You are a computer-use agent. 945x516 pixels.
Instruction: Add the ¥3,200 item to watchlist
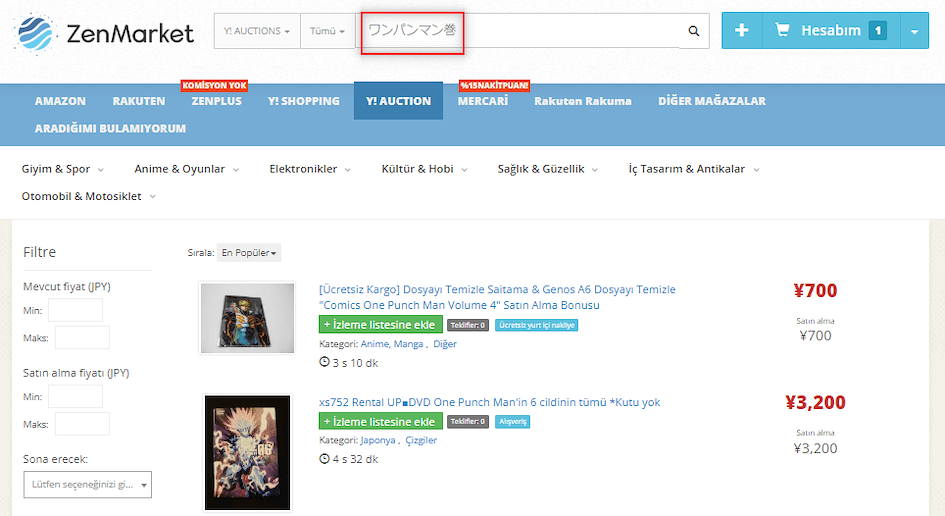click(380, 421)
